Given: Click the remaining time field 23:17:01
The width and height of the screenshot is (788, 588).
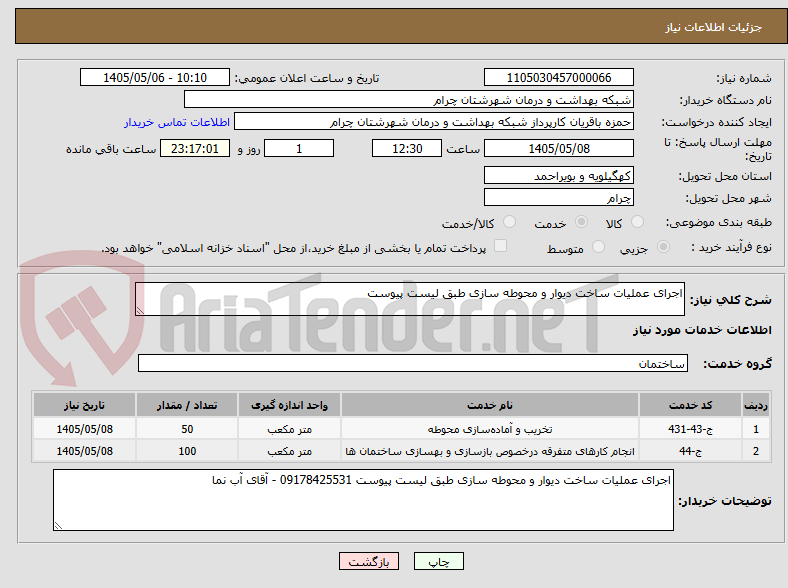Looking at the screenshot, I should tap(195, 148).
